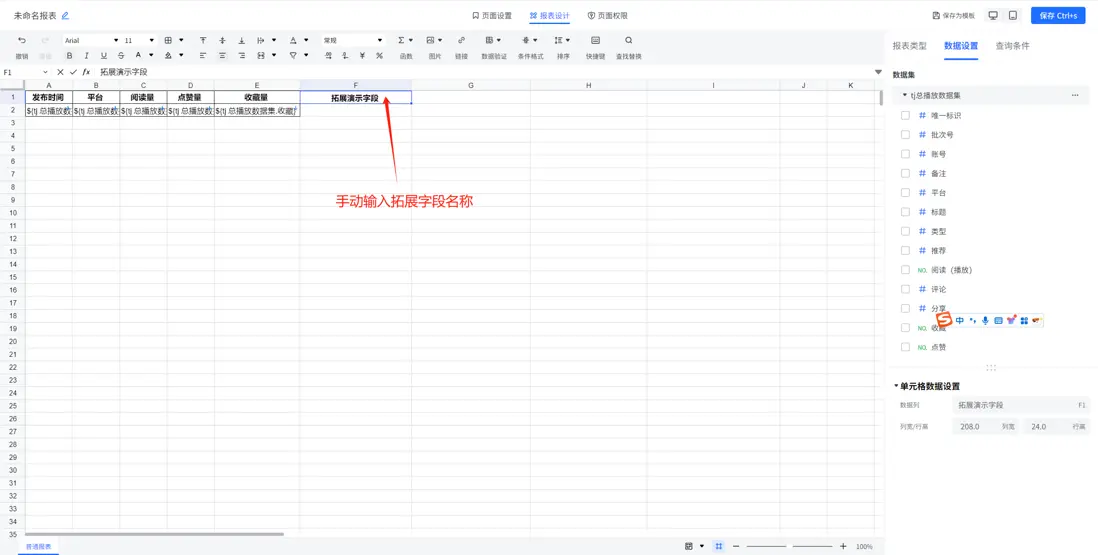
Task: Toggle bold formatting
Action: [x=69, y=56]
